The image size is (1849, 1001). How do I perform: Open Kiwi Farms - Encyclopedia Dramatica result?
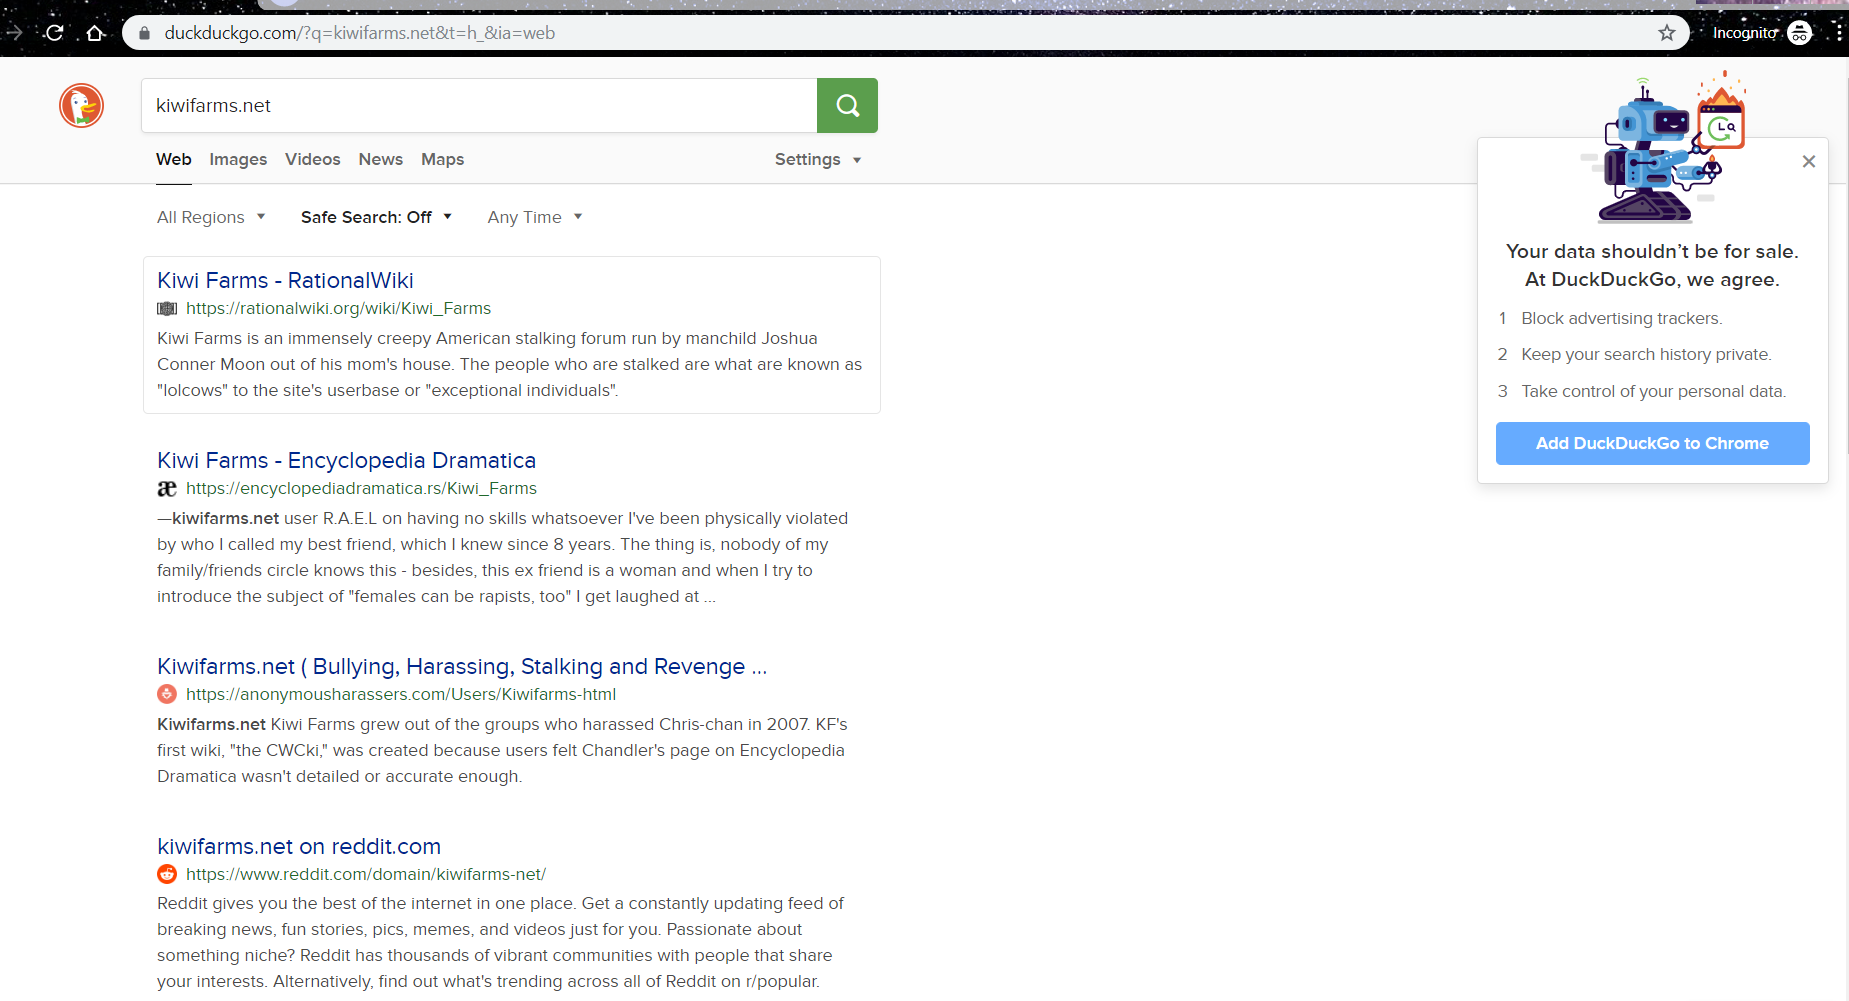pyautogui.click(x=346, y=461)
